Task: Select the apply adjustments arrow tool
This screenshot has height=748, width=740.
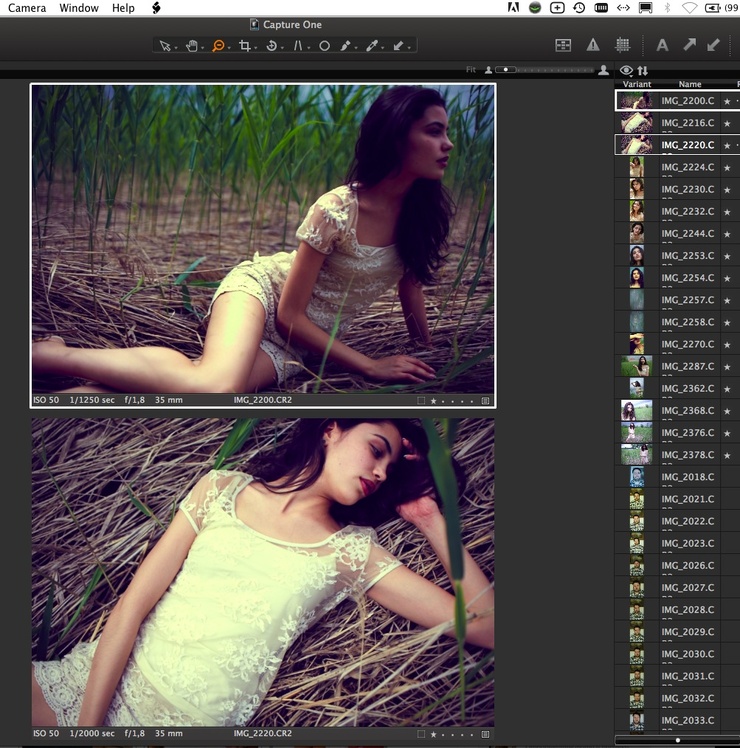Action: click(398, 46)
